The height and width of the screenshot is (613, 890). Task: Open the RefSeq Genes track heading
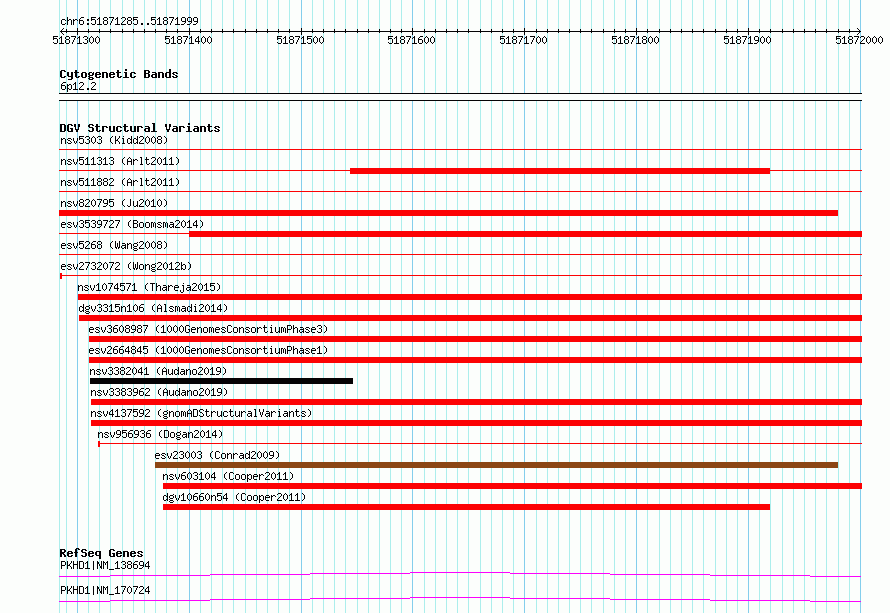tap(101, 553)
